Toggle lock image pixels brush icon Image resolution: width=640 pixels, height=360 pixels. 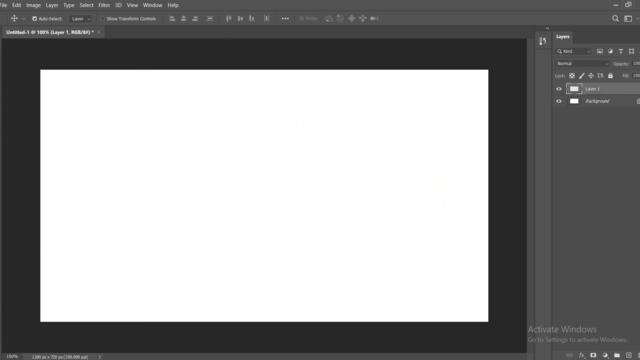581,76
